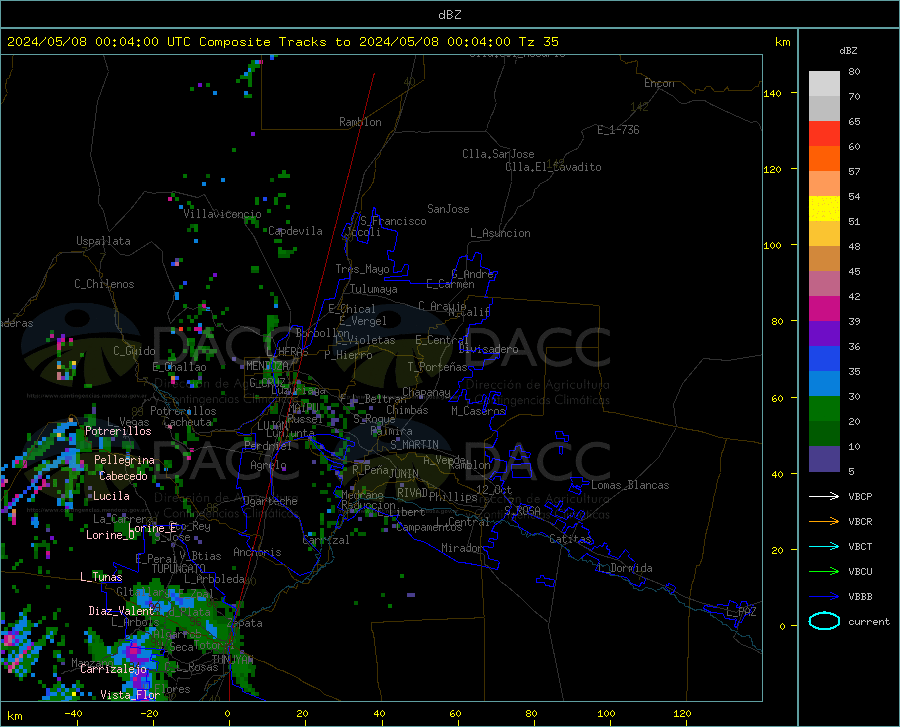Click the Tulumaya location label
This screenshot has height=727, width=900.
point(374,289)
